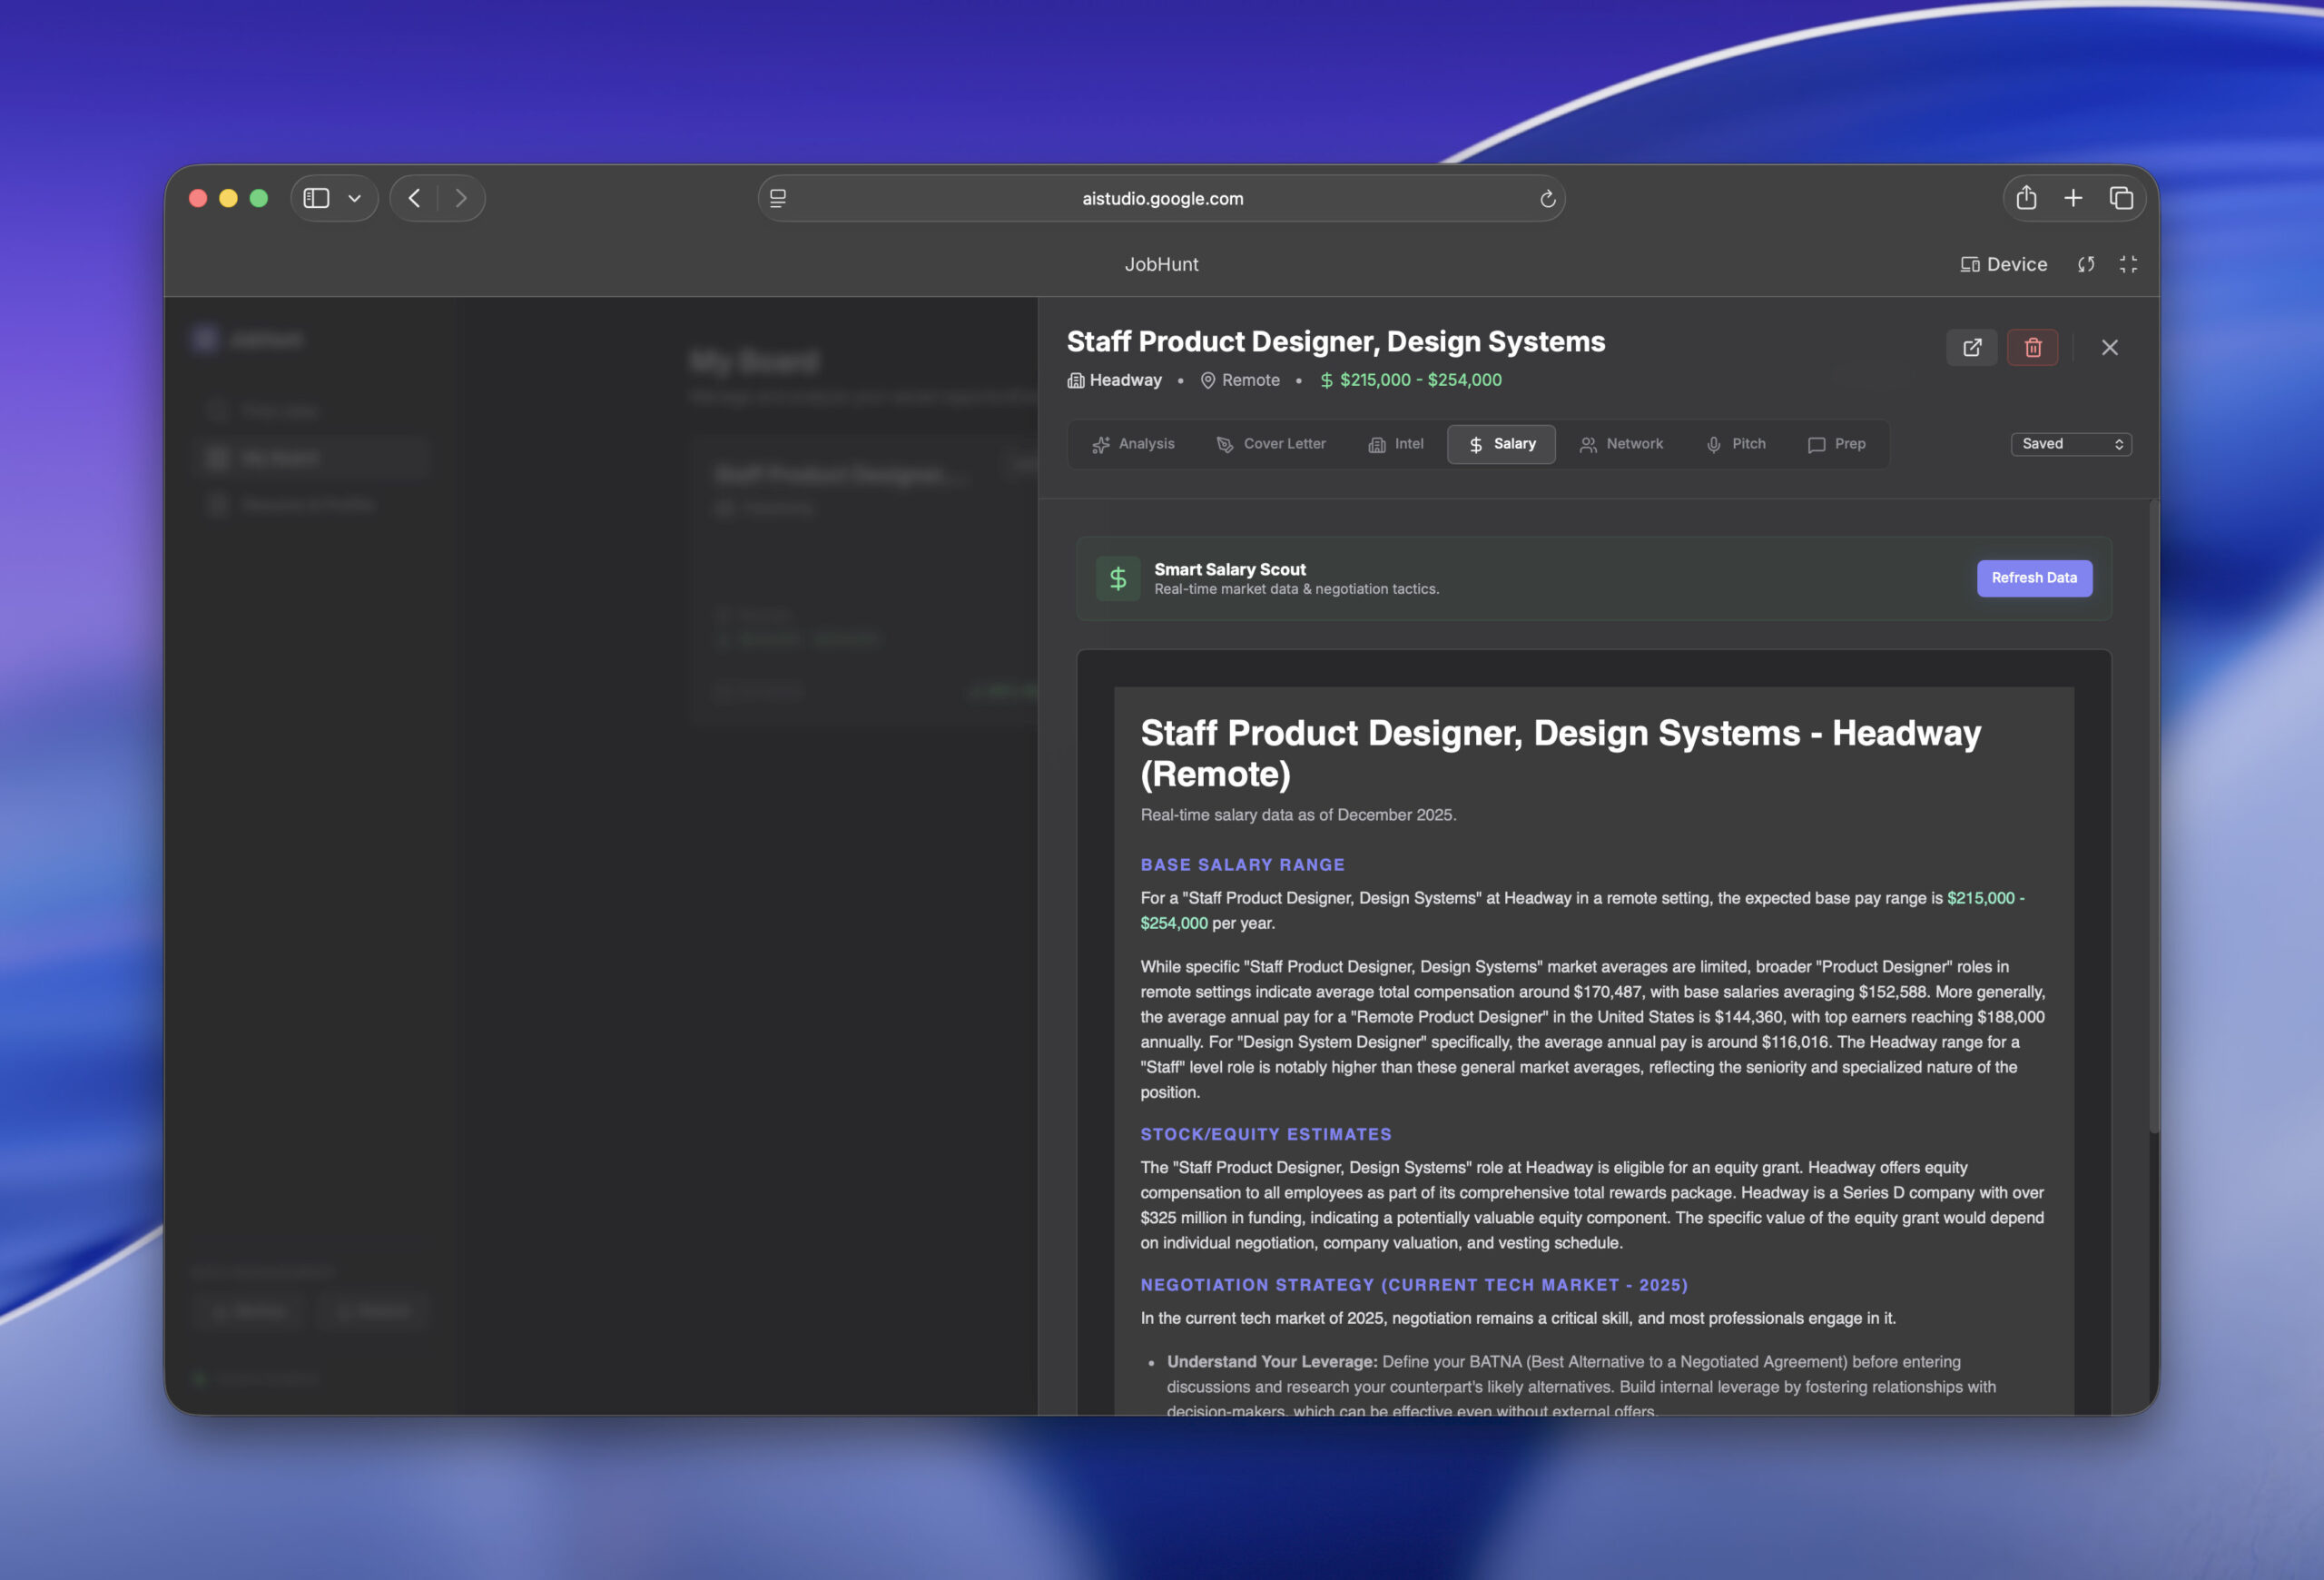Select the Pitch tab
The width and height of the screenshot is (2324, 1580).
pos(1735,444)
